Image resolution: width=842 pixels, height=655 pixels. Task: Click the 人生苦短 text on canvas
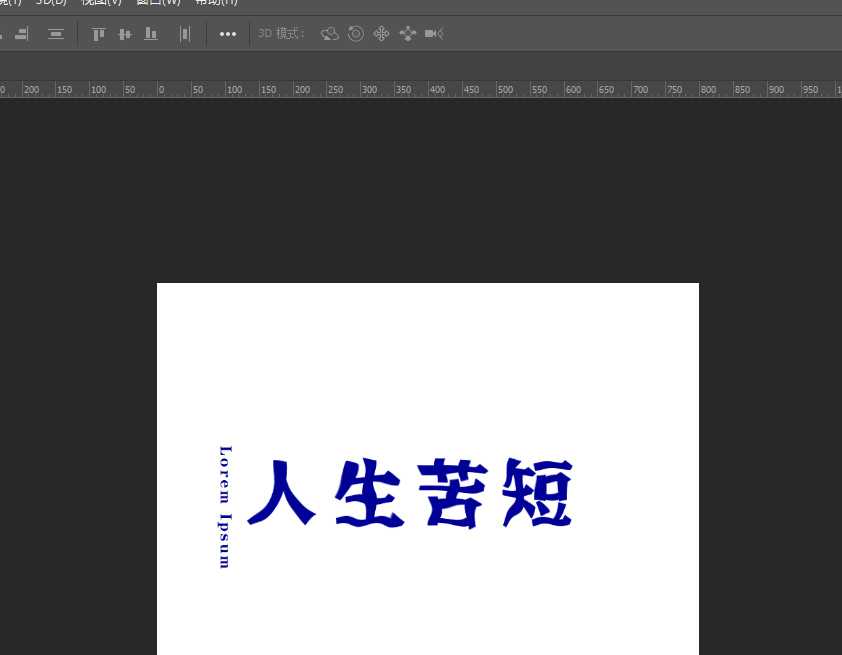[410, 492]
